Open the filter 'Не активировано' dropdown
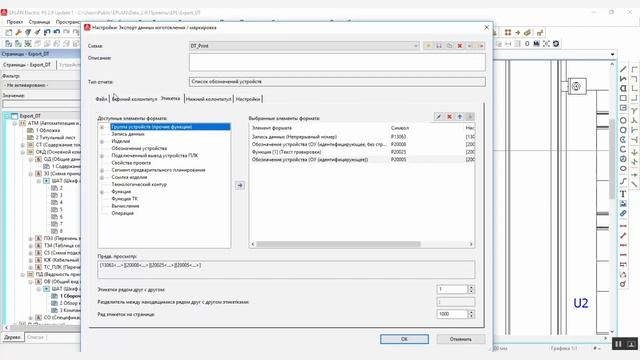 (x=41, y=85)
